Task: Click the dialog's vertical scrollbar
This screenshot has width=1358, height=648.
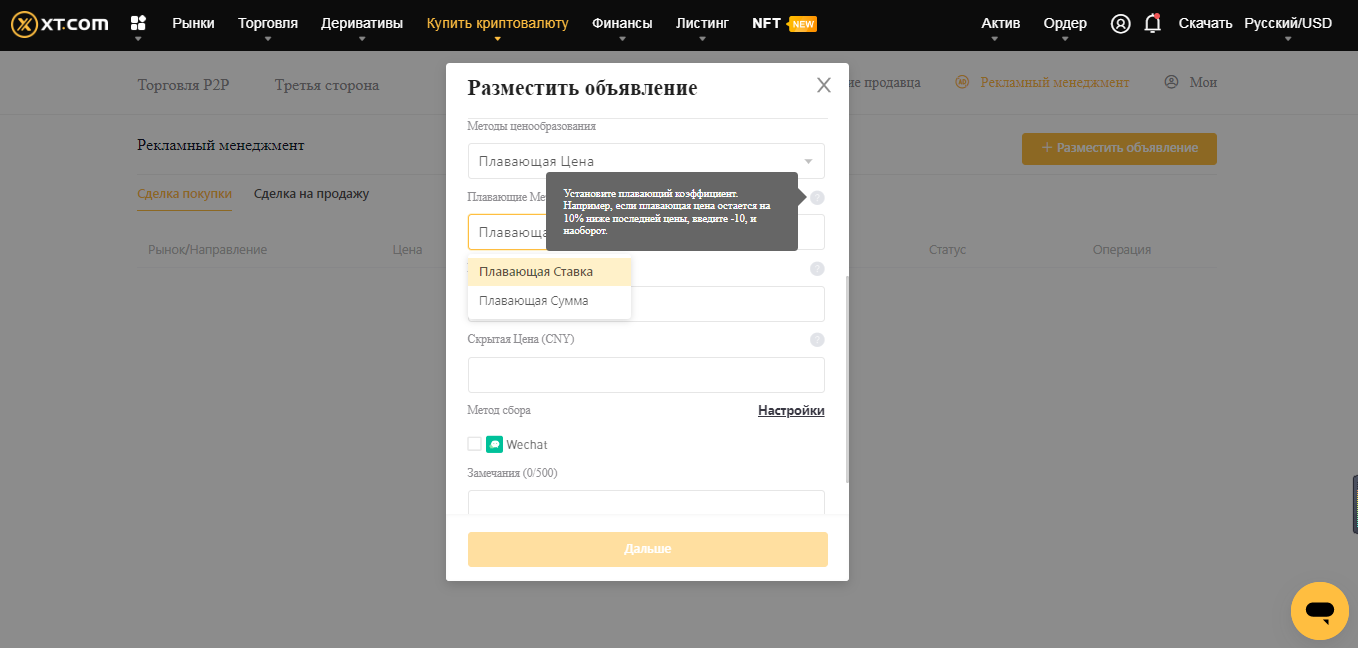Action: (848, 380)
